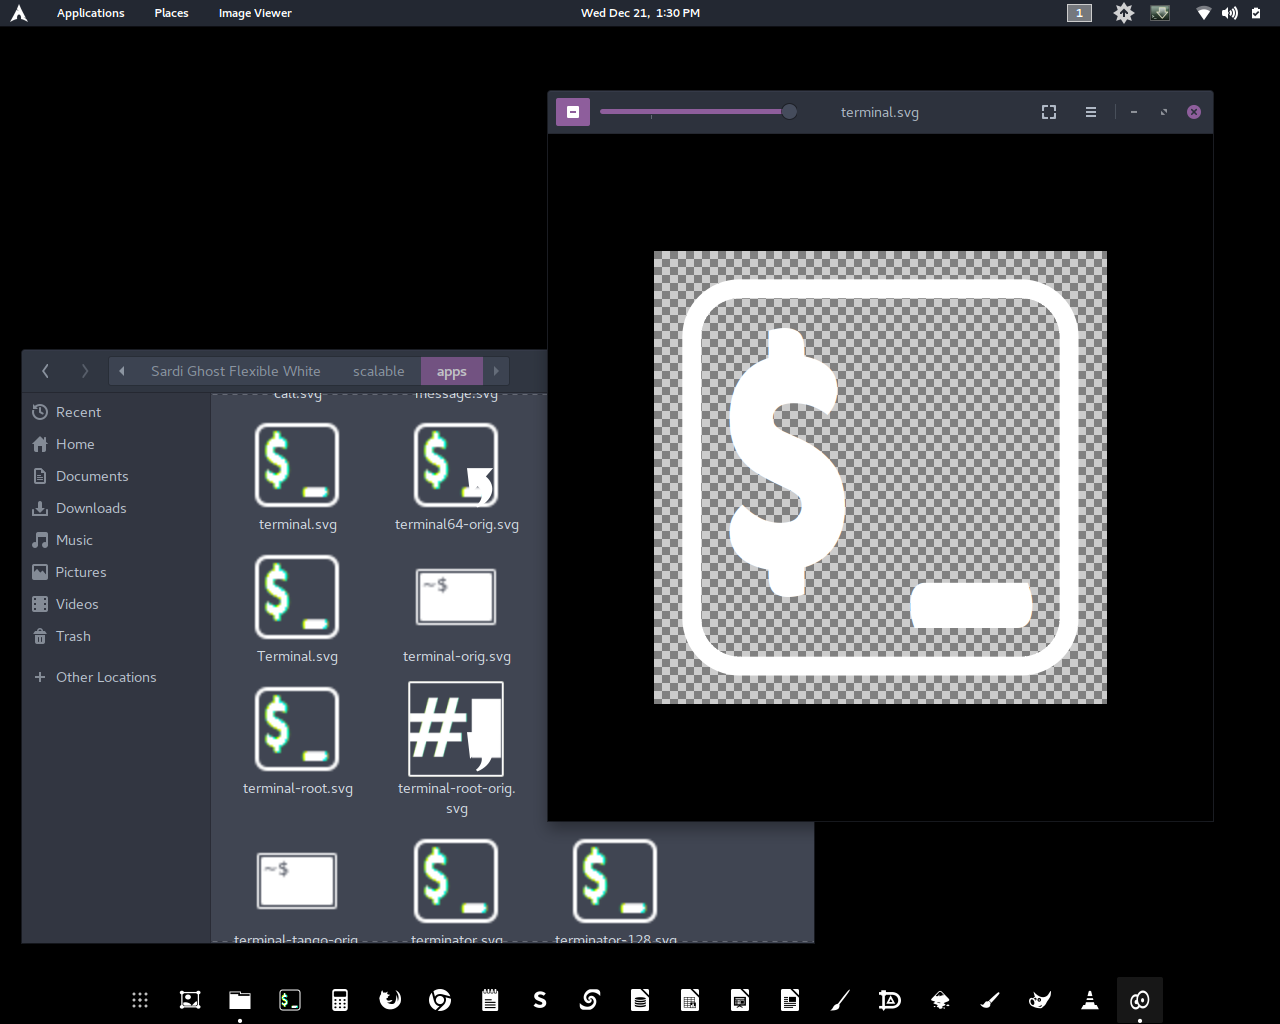Open the terminal-root.svg thumbnail
Viewport: 1280px width, 1024px height.
click(297, 728)
